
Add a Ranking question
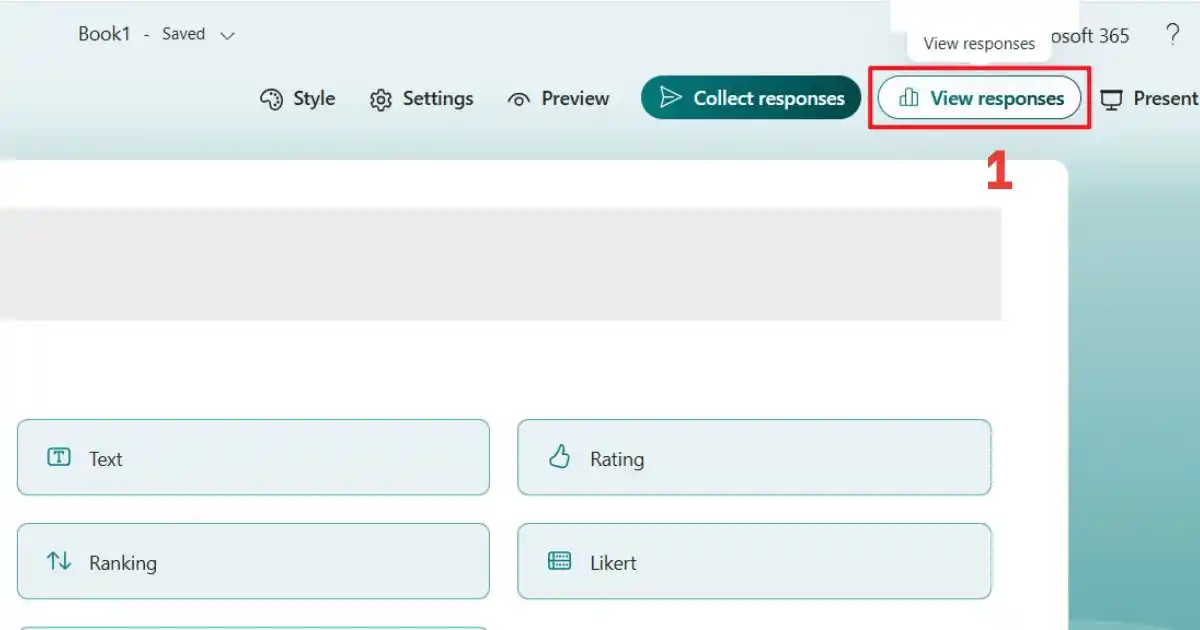253,561
